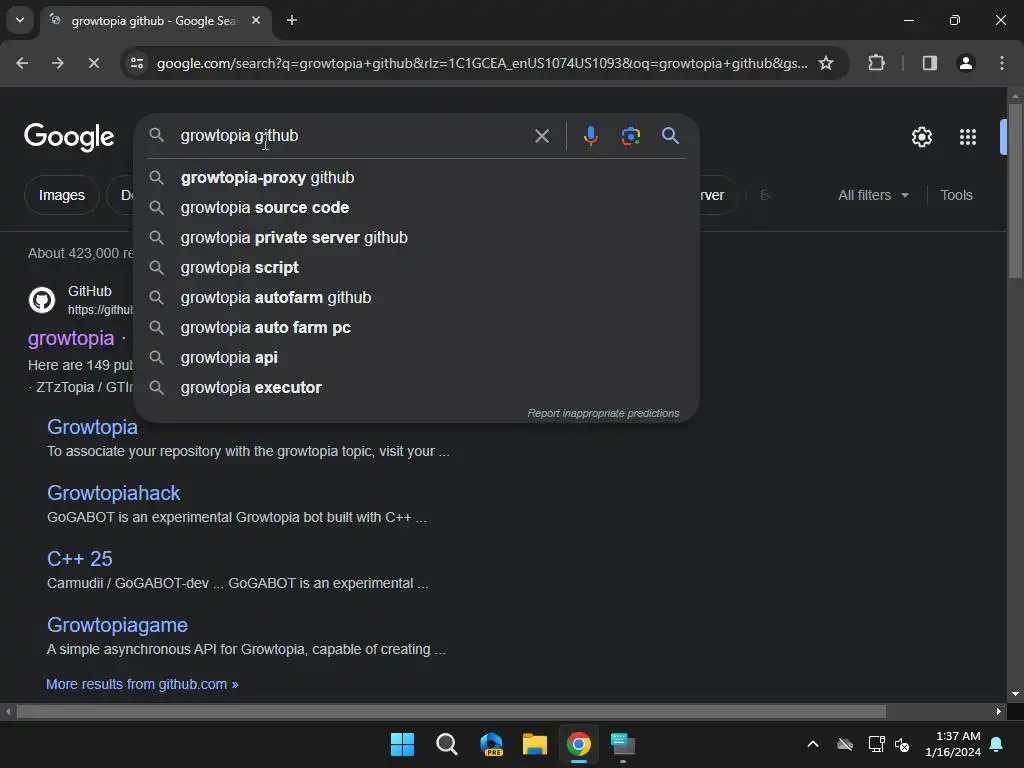Pick suggestion growtopia source code
The image size is (1024, 768).
click(x=416, y=208)
